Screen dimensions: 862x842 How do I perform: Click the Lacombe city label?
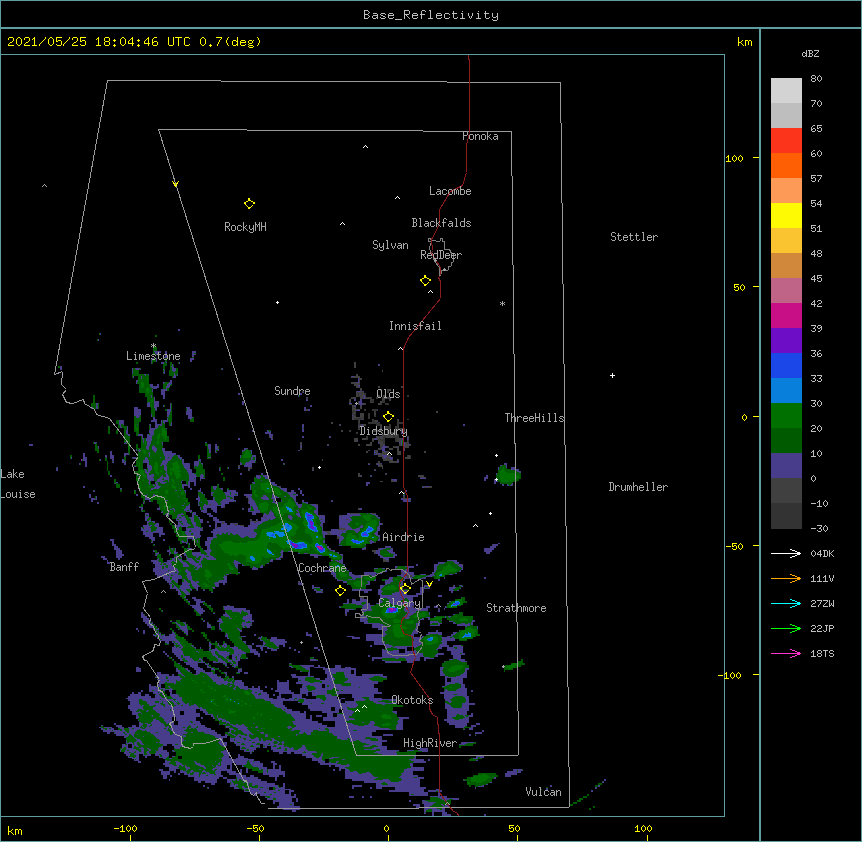click(x=450, y=191)
